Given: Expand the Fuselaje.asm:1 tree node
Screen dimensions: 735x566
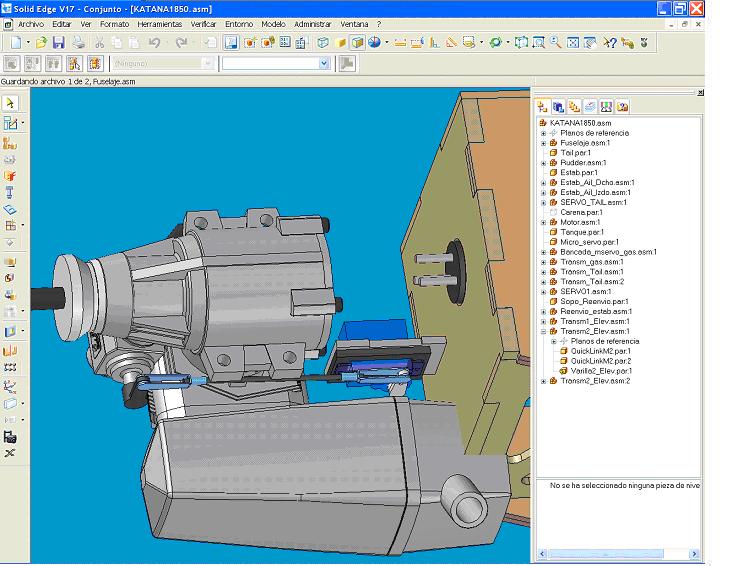Looking at the screenshot, I should tap(543, 143).
